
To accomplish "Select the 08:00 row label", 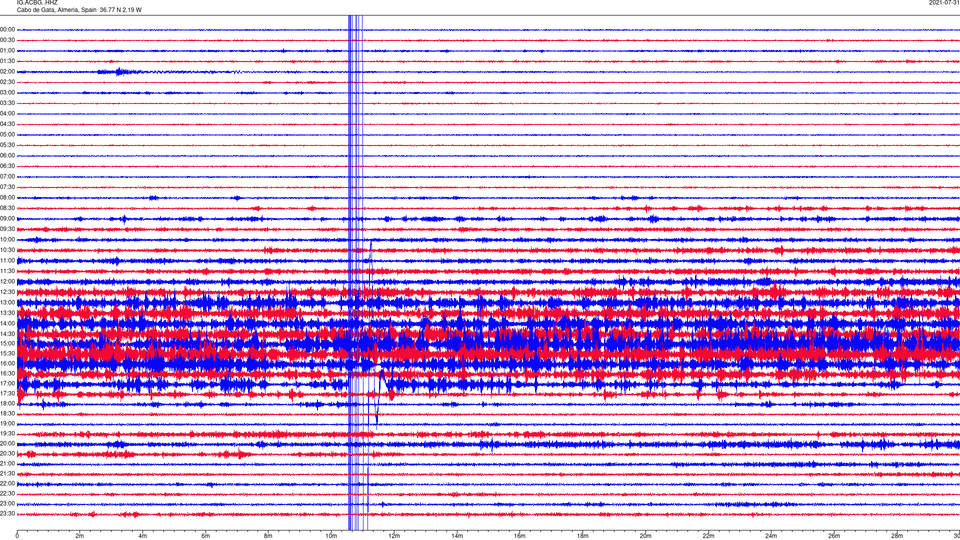I will [x=7, y=198].
